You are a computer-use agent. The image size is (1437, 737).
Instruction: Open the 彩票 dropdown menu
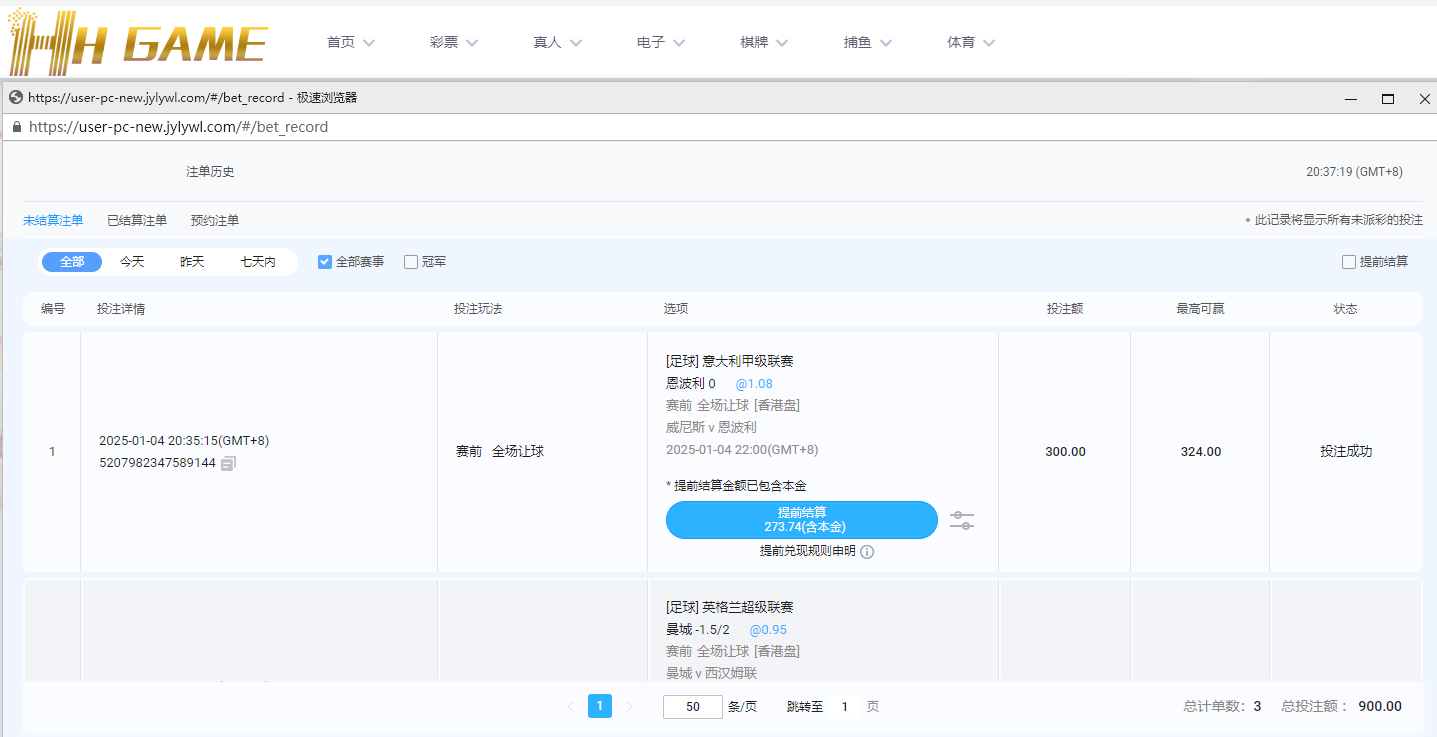point(453,42)
